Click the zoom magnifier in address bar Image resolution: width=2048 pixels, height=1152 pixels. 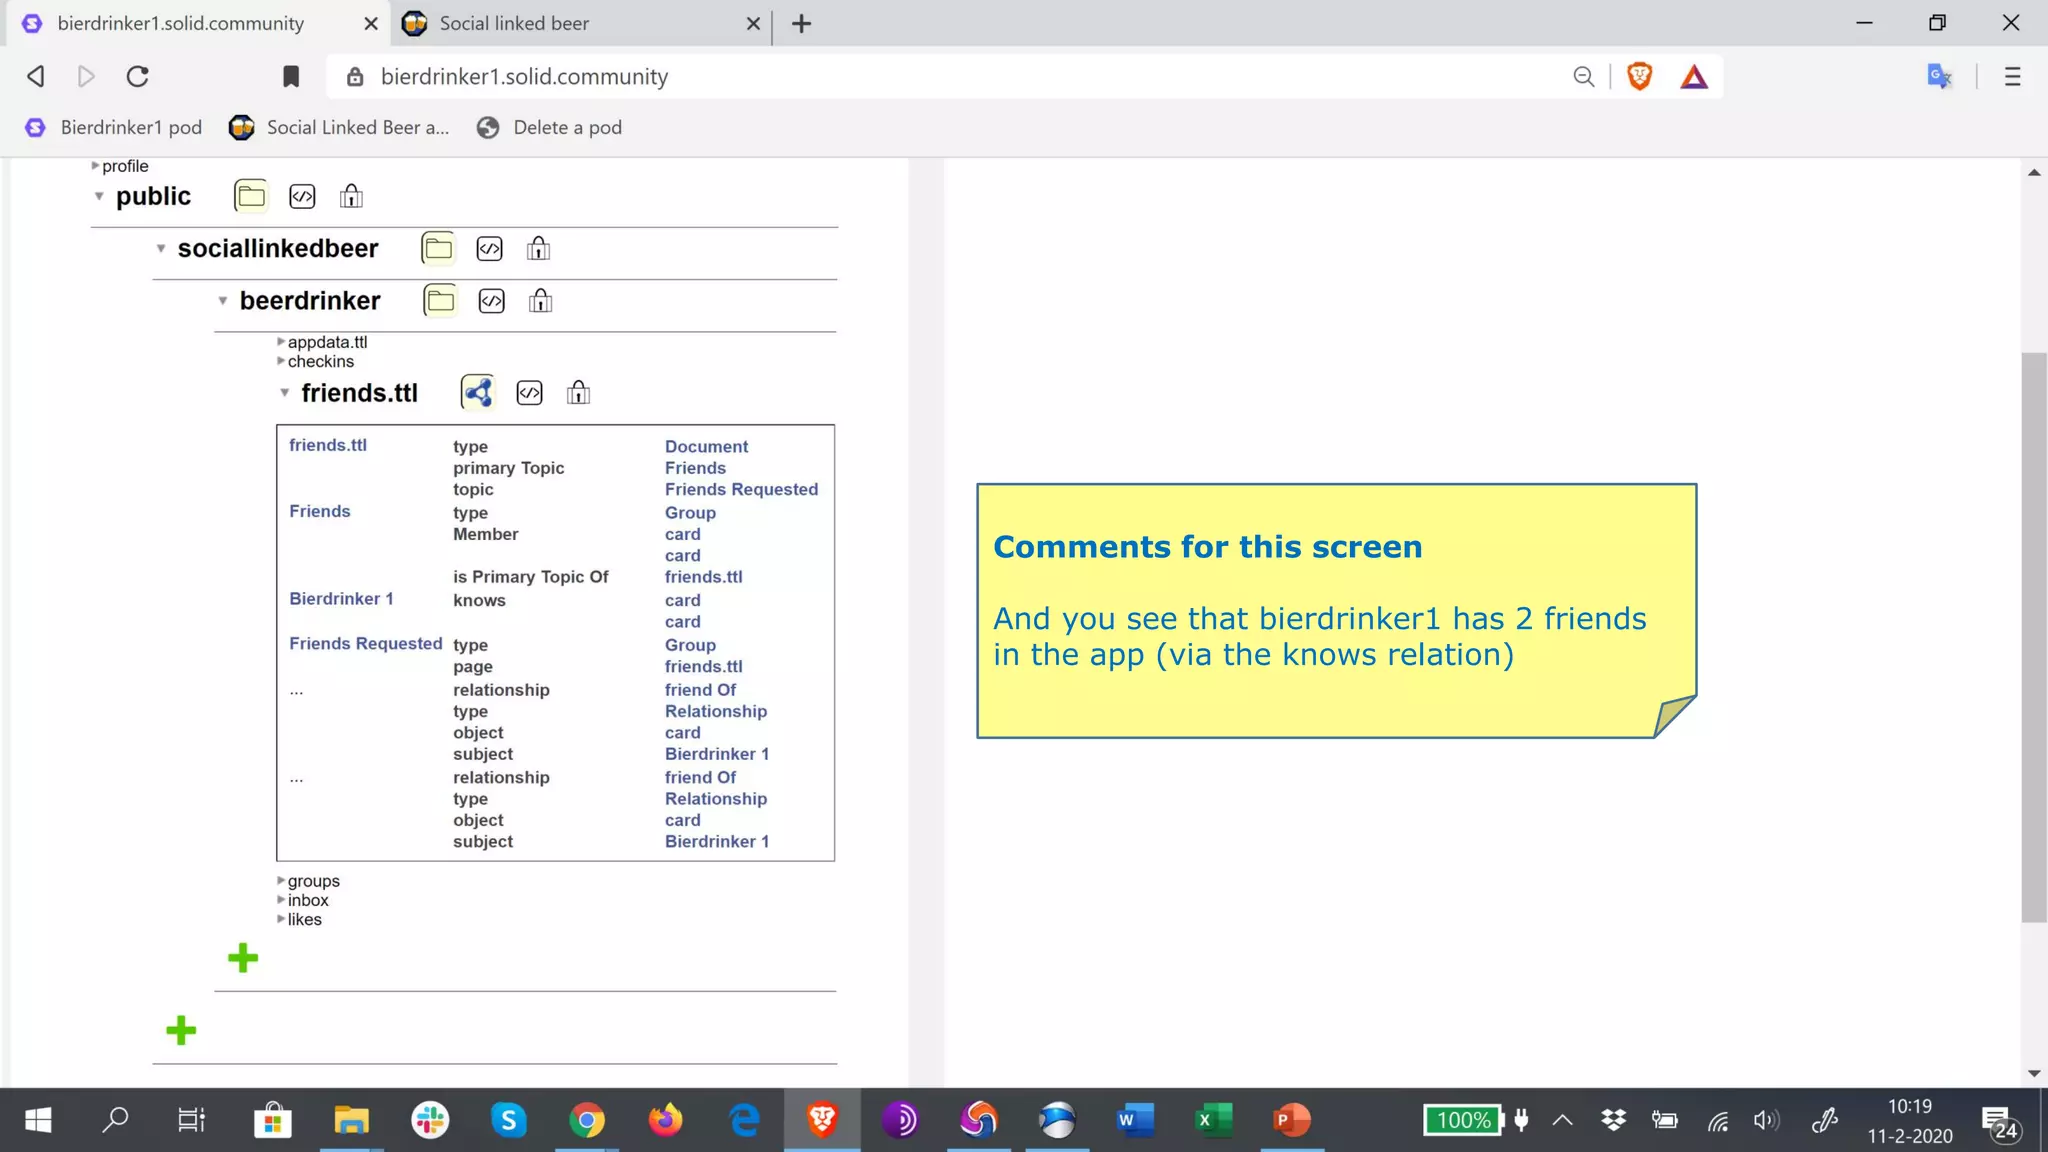coord(1583,77)
